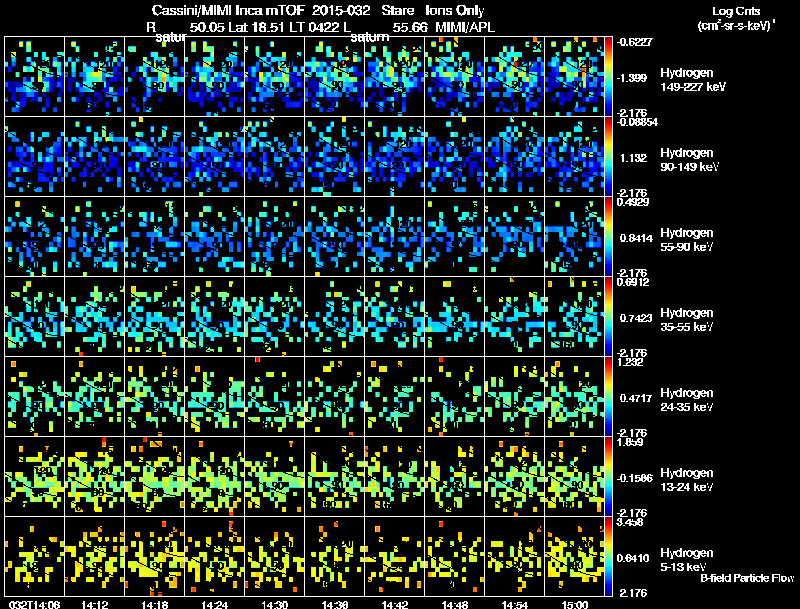The width and height of the screenshot is (800, 609).
Task: Click the '14:18' time axis label
Action: coord(155,604)
